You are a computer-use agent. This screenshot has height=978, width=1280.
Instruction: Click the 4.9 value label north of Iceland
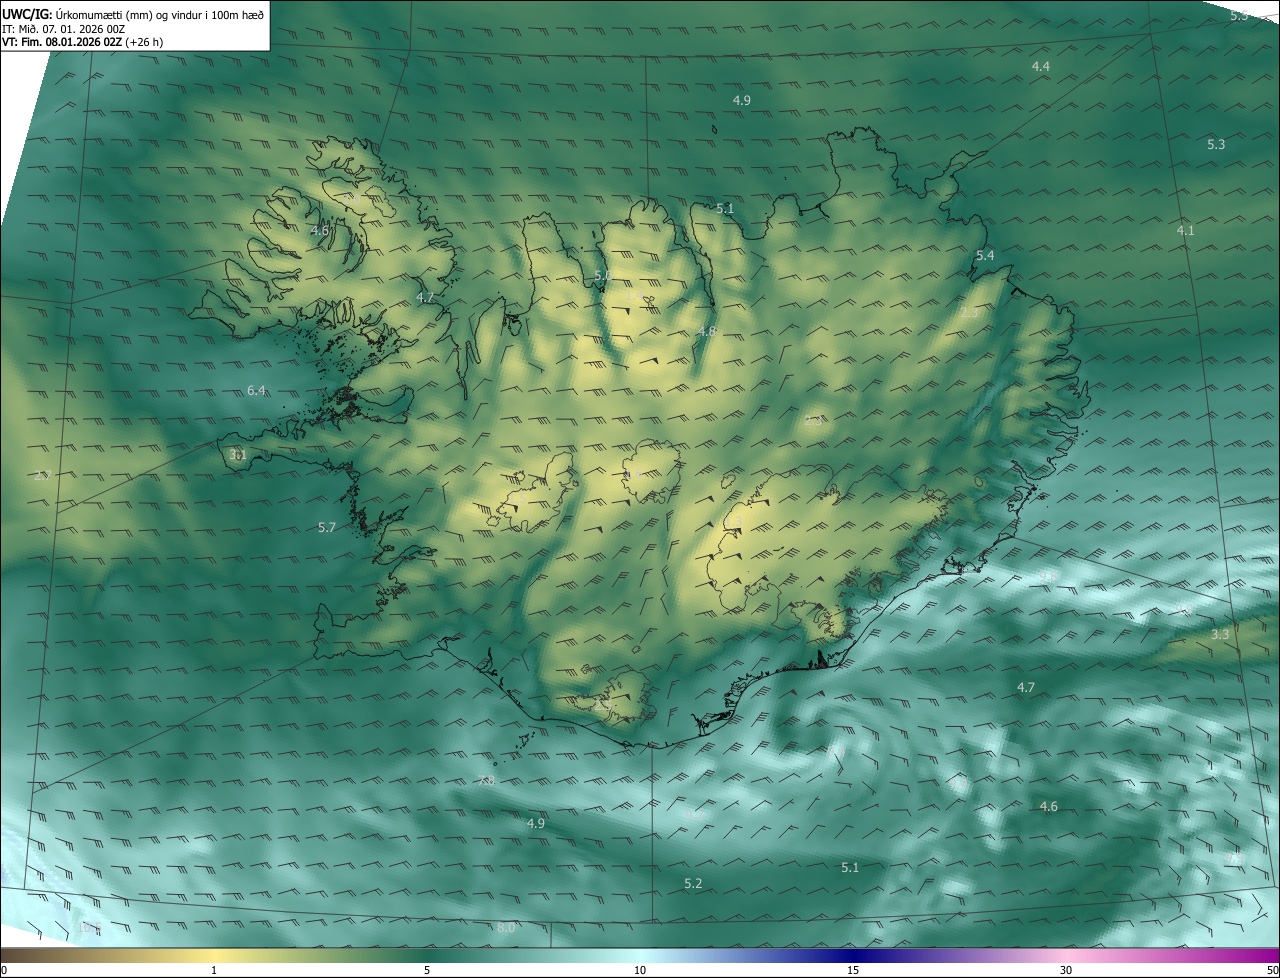[x=741, y=101]
